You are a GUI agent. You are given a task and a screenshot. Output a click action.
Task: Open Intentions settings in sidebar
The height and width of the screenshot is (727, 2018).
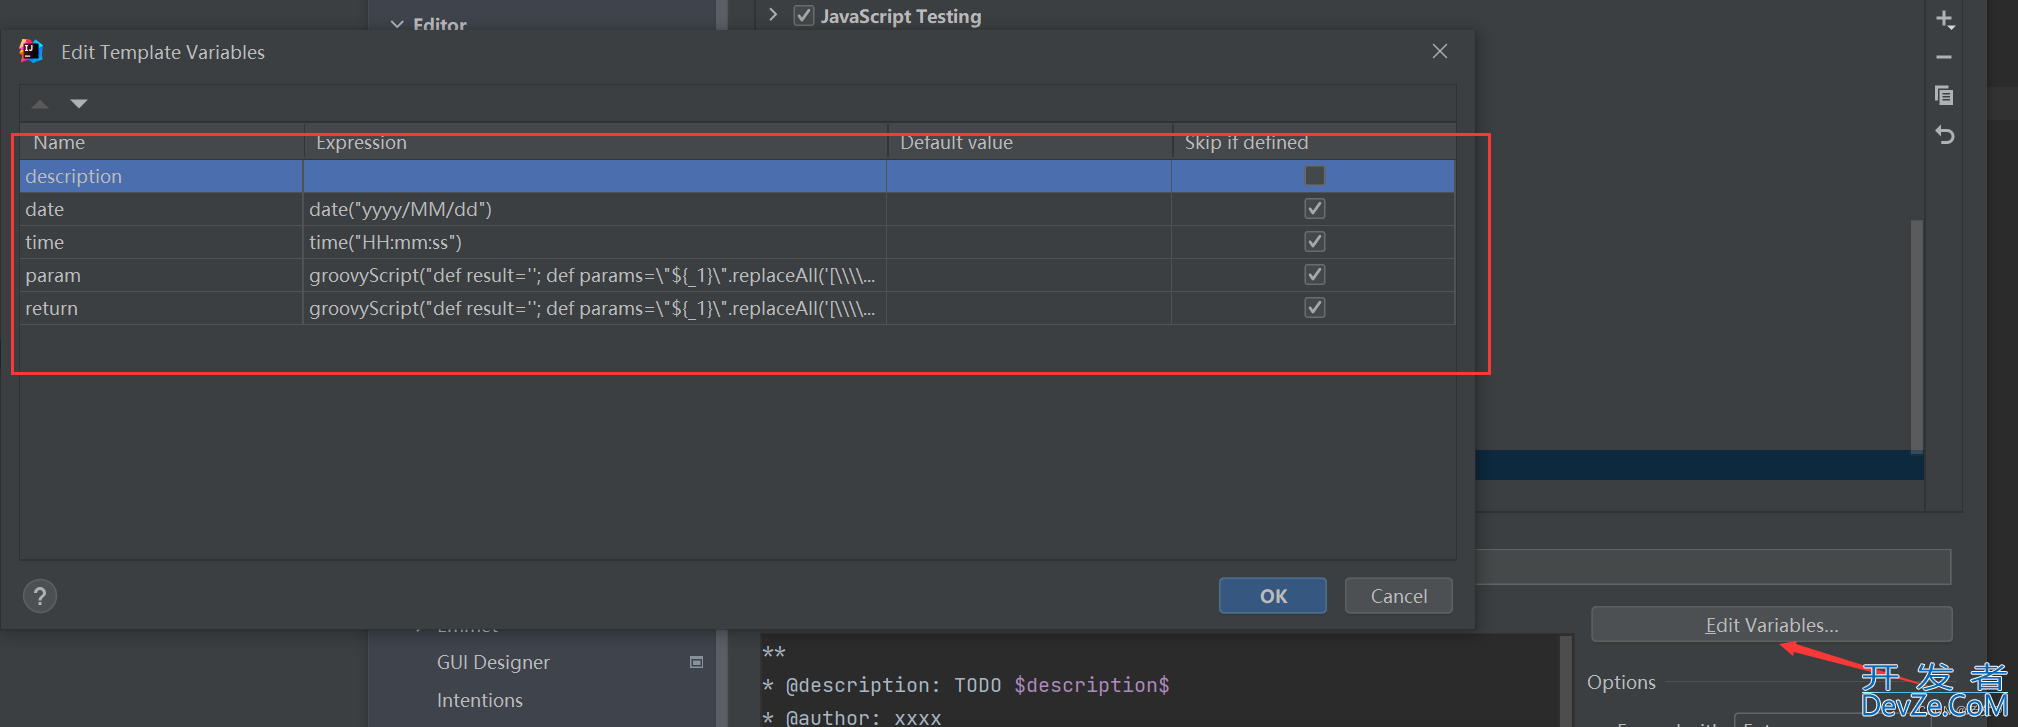[x=480, y=700]
